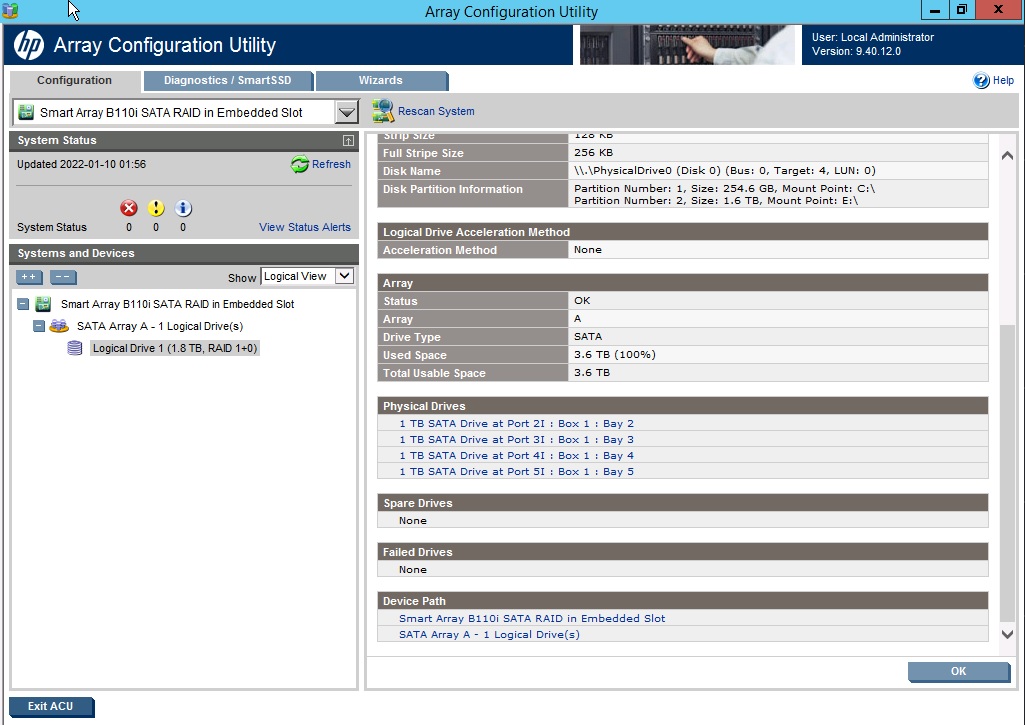
Task: Click the Acceleration Method 'None' value
Action: (588, 250)
